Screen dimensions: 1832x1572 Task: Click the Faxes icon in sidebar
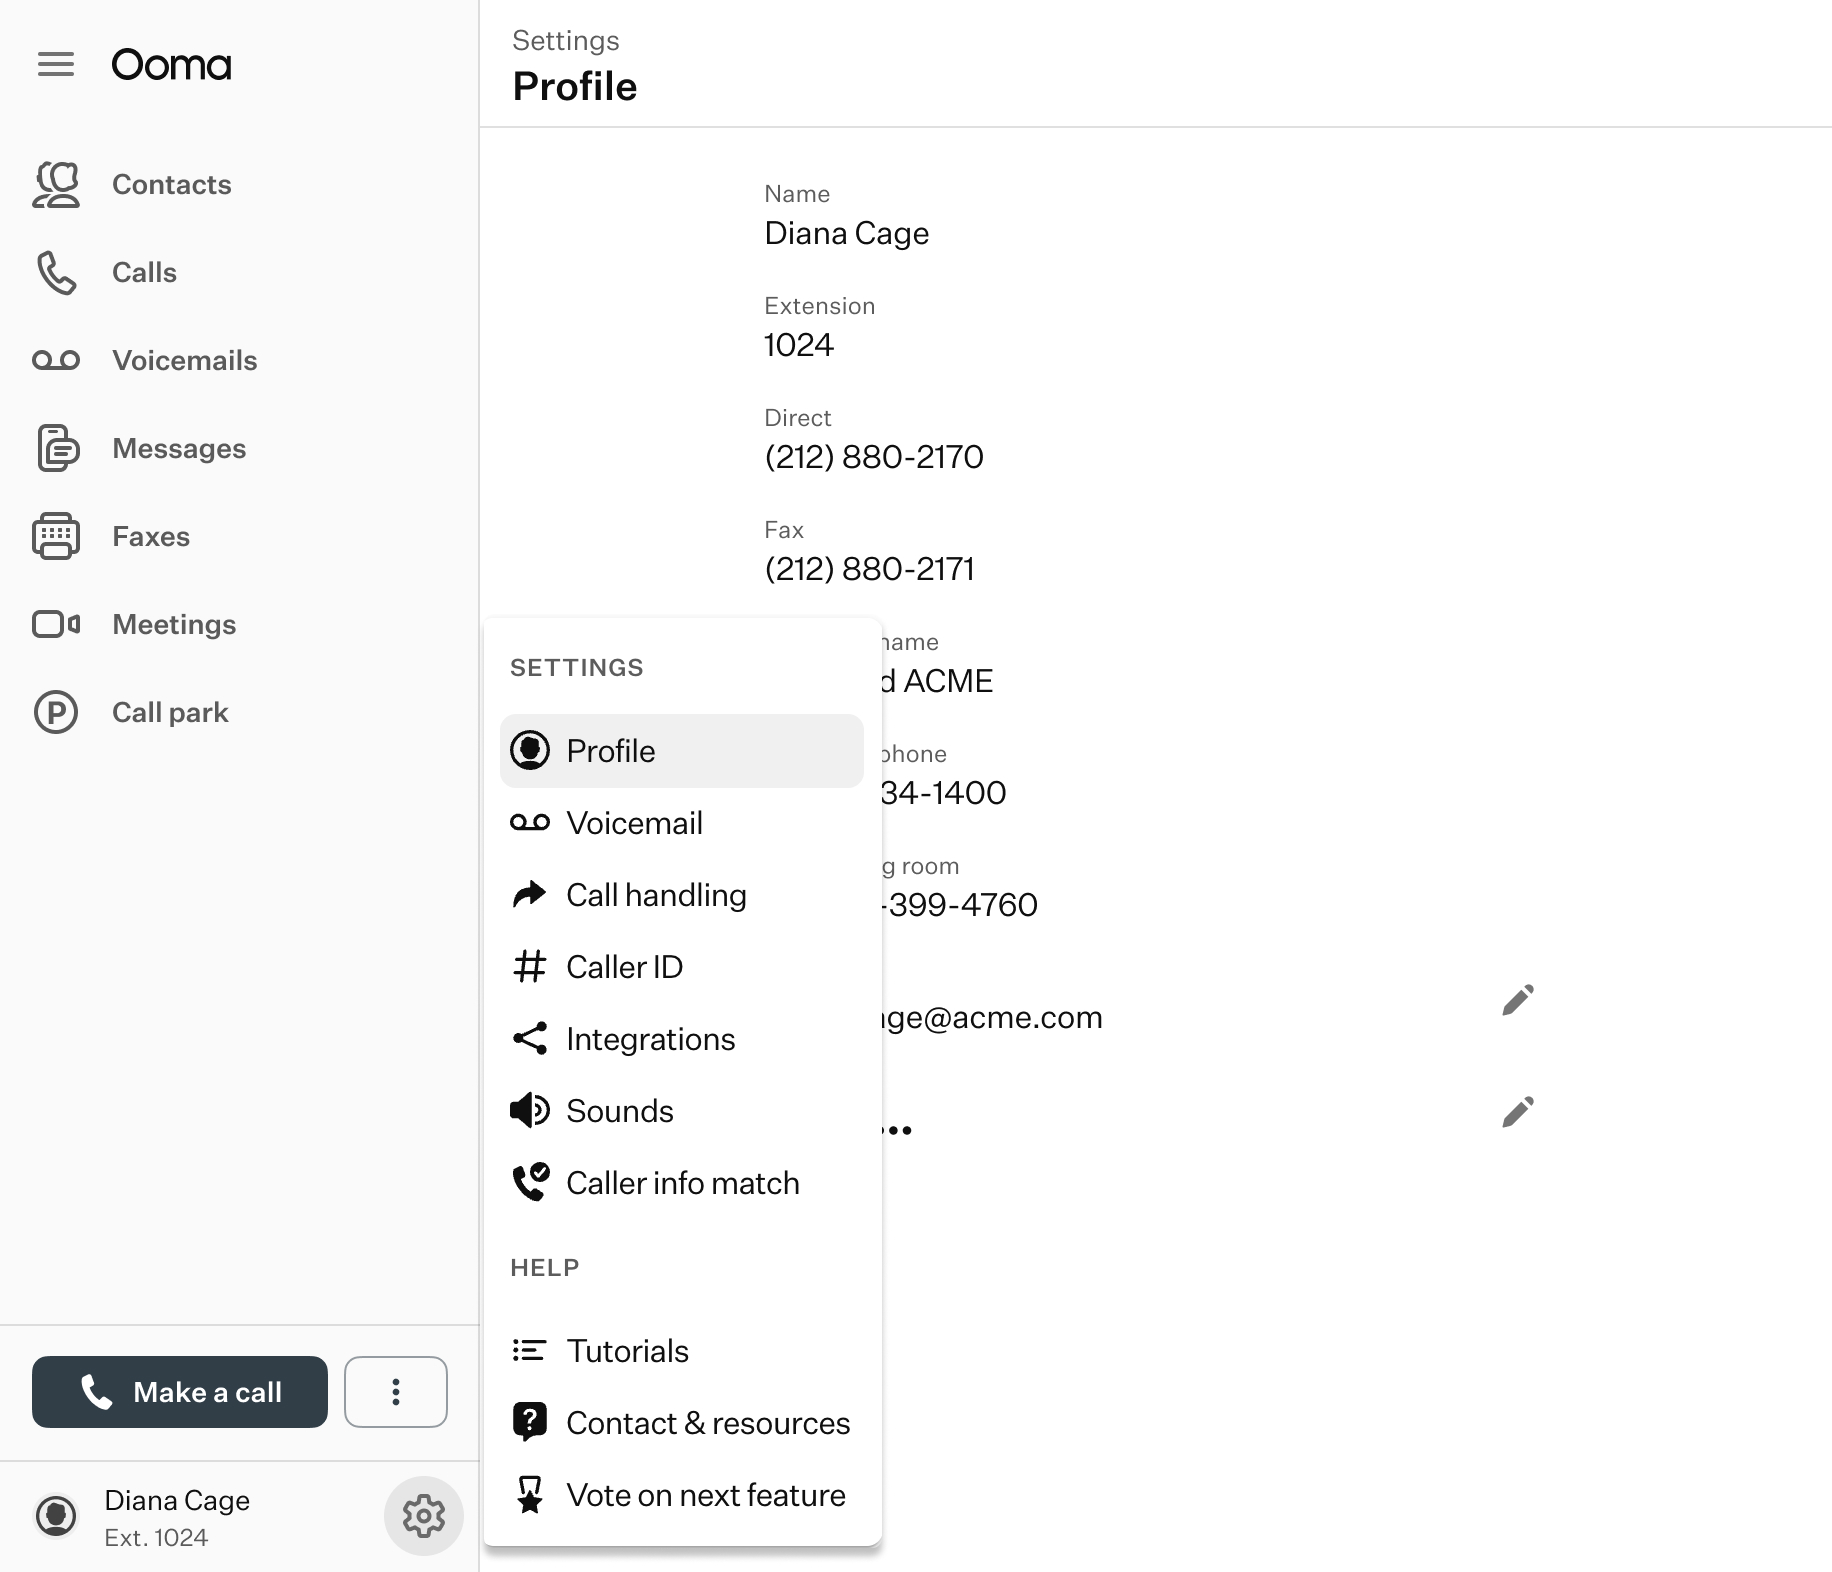tap(56, 537)
